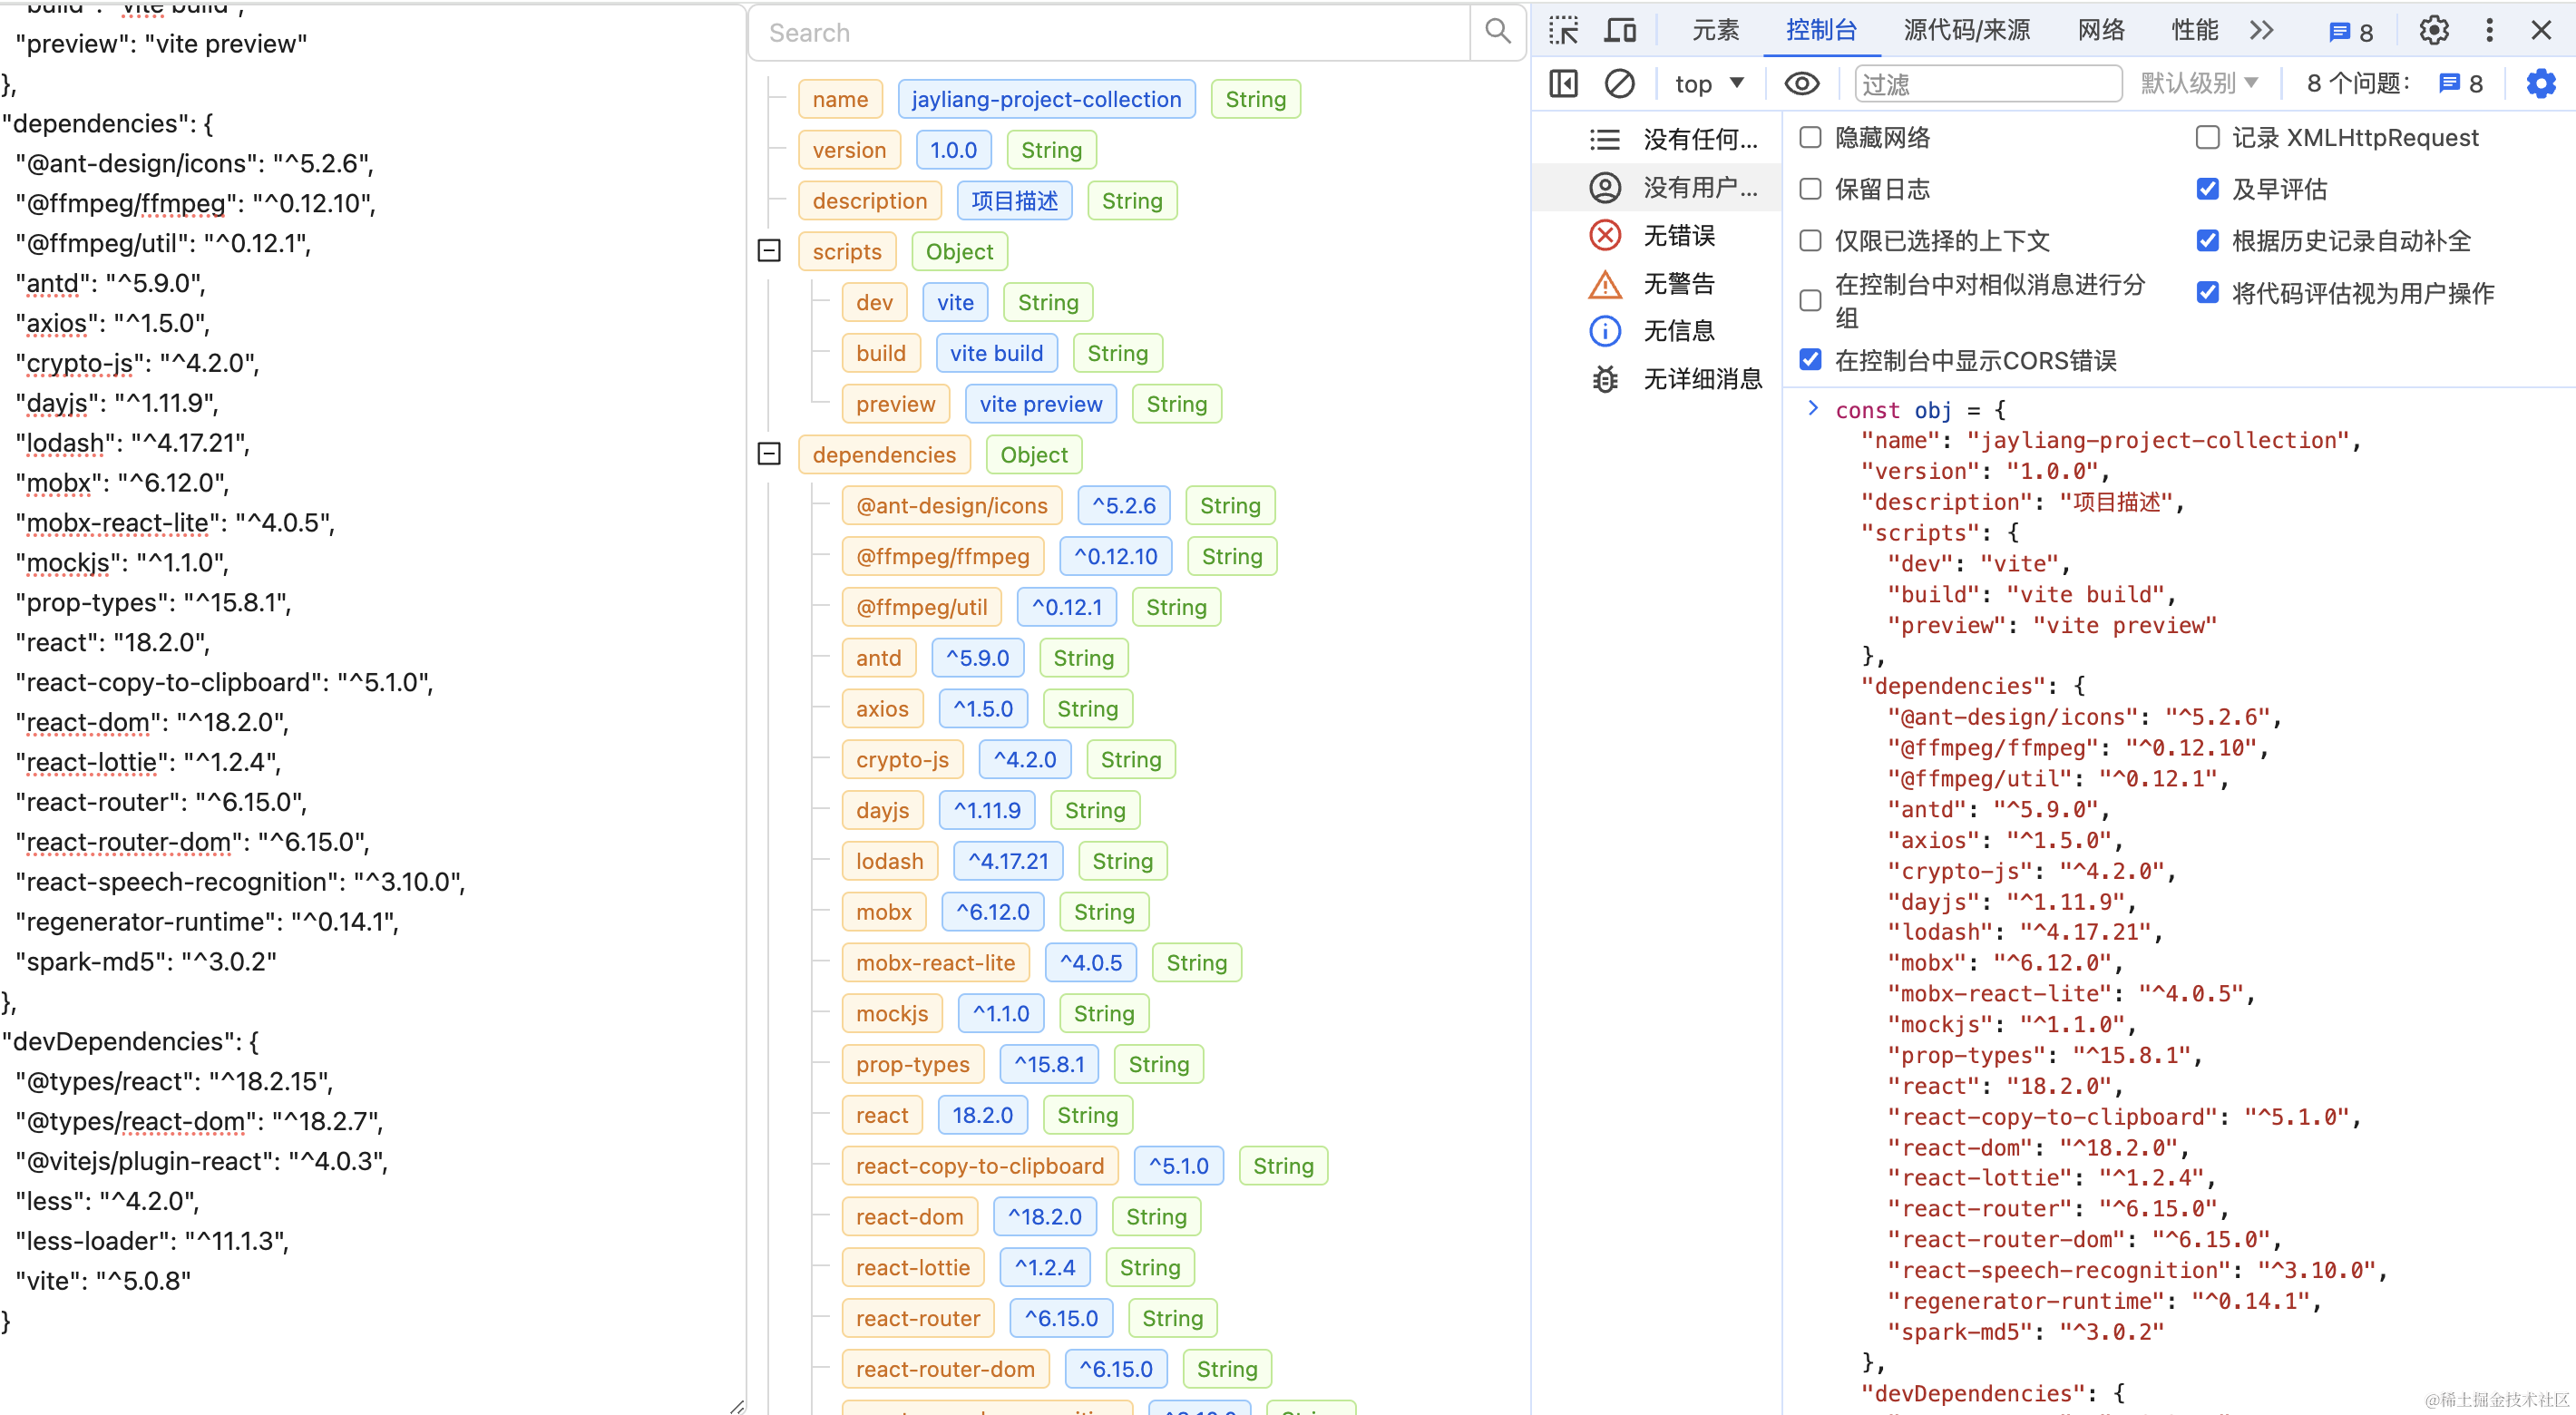The image size is (2576, 1415).
Task: Select the scripts key tag
Action: coord(847,252)
